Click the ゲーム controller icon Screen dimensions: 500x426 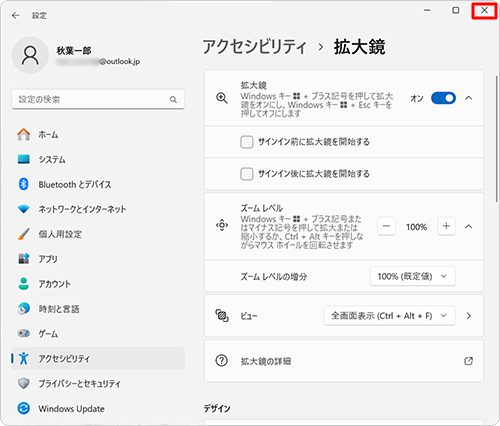point(23,333)
